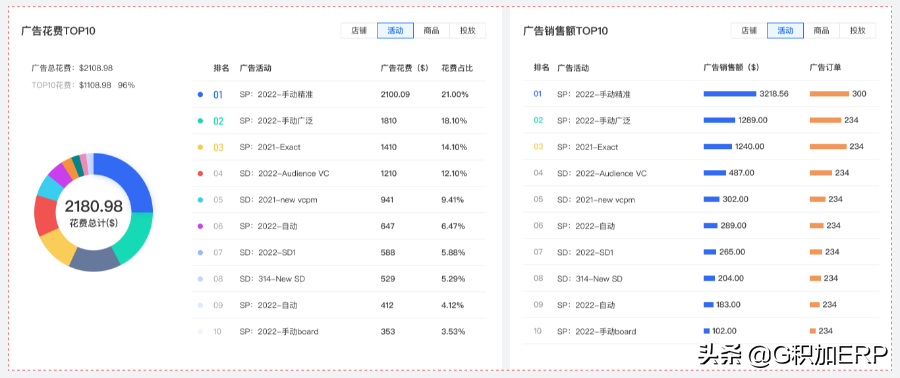The image size is (900, 378).
Task: Click the red legend dot beside rank 04
Action: 200,173
